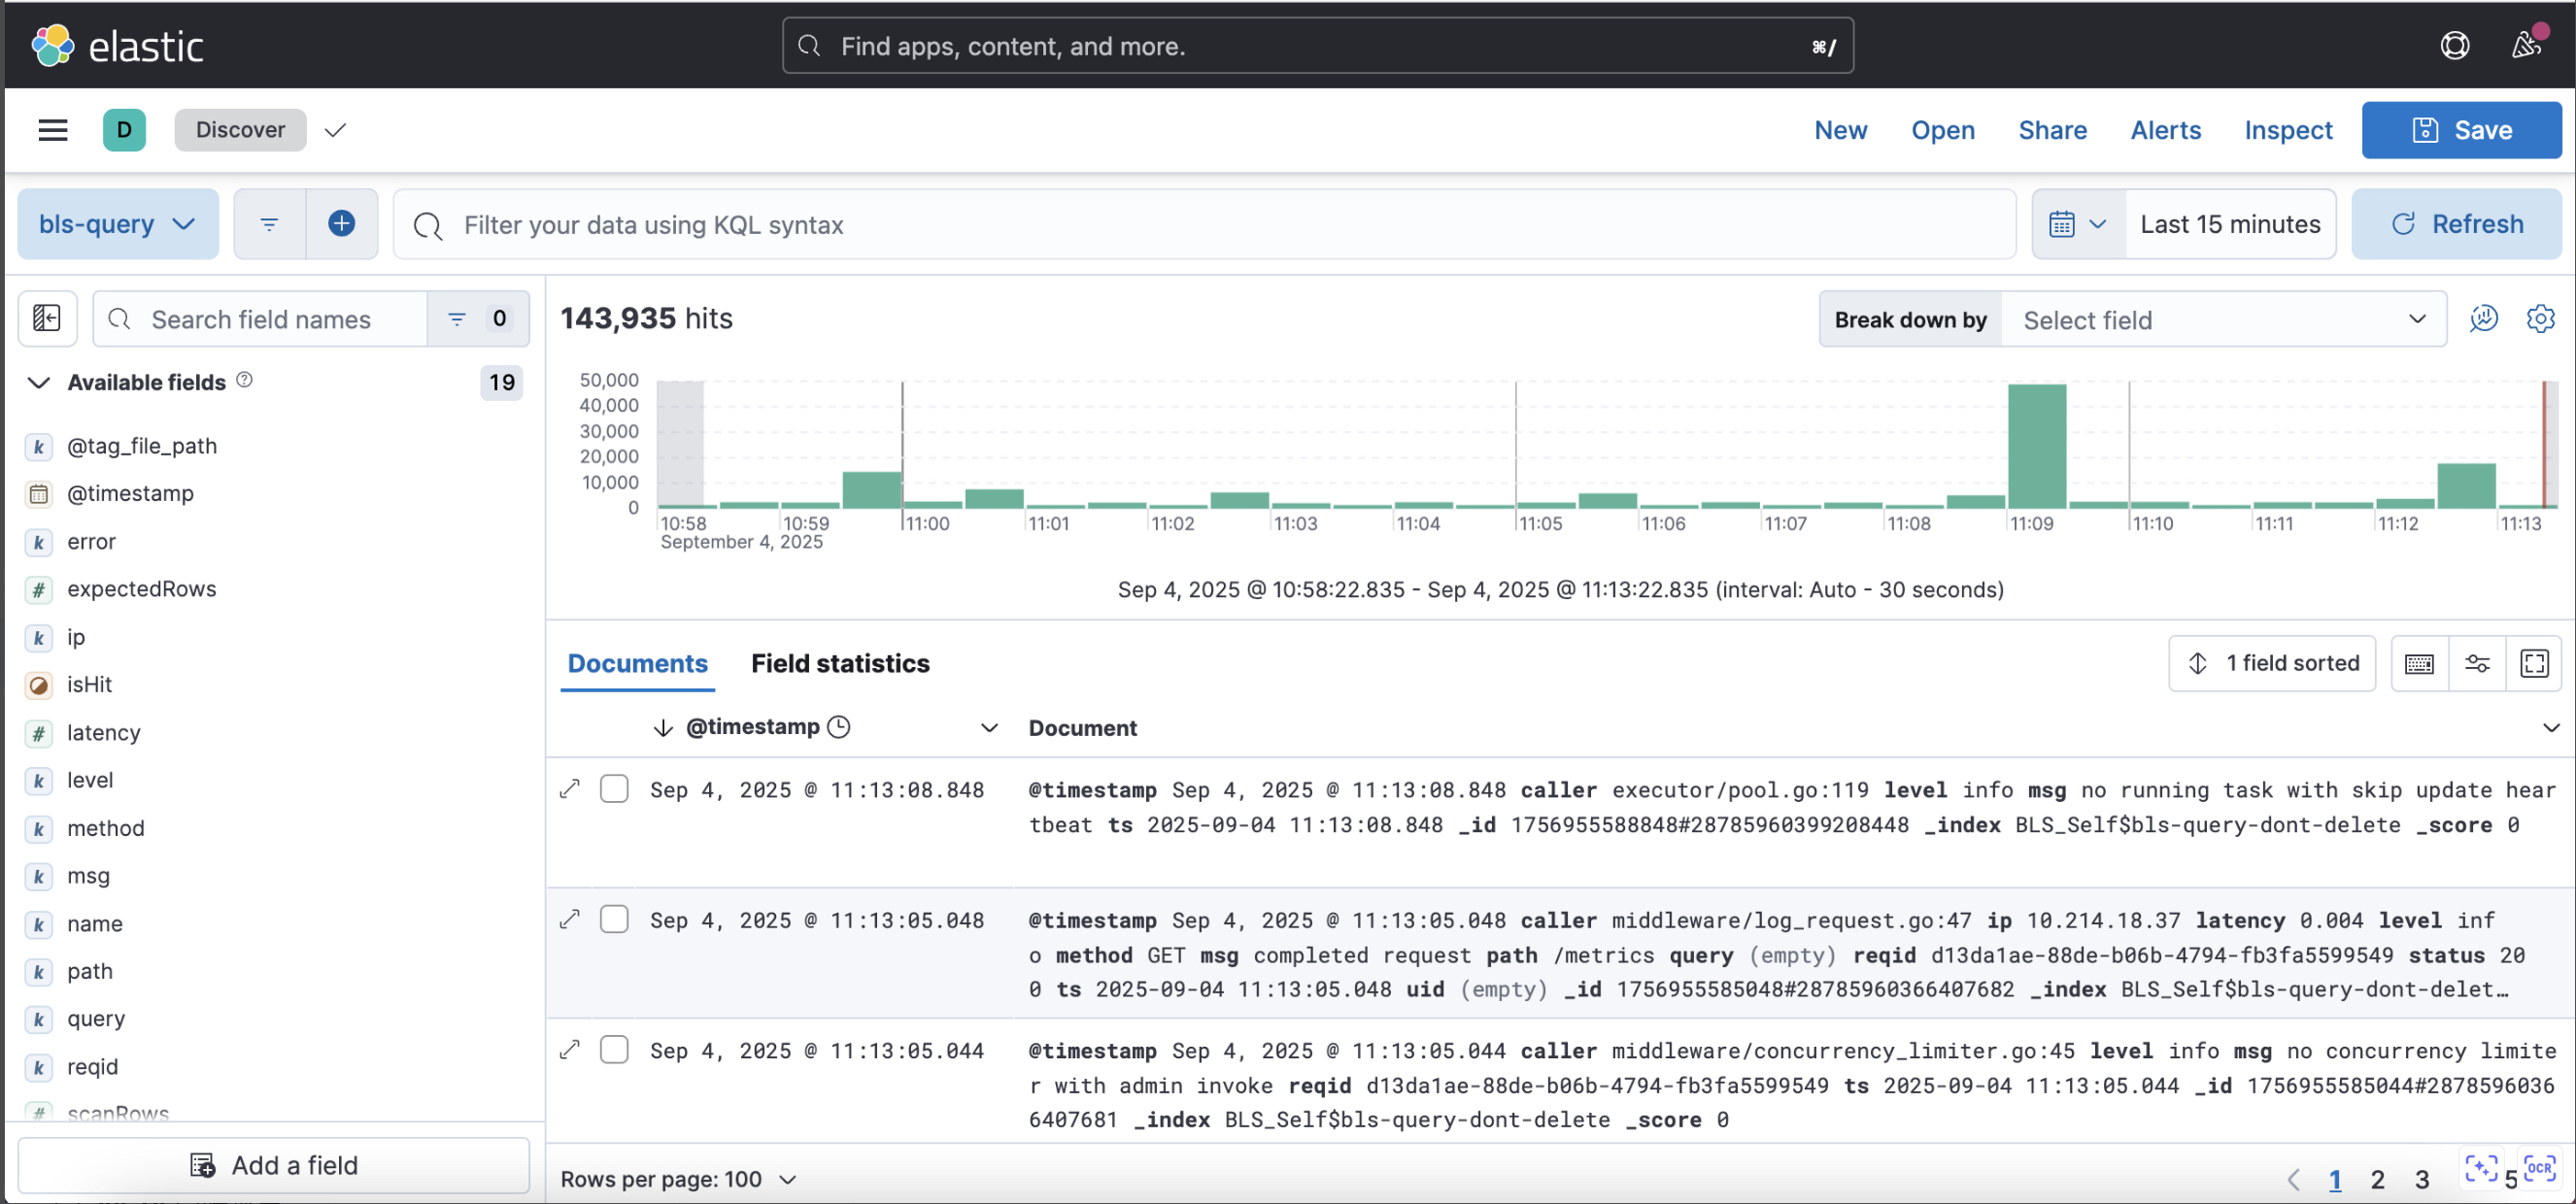Screen dimensions: 2576x1204
Task: Click Alerts in the top menu
Action: (x=2165, y=130)
